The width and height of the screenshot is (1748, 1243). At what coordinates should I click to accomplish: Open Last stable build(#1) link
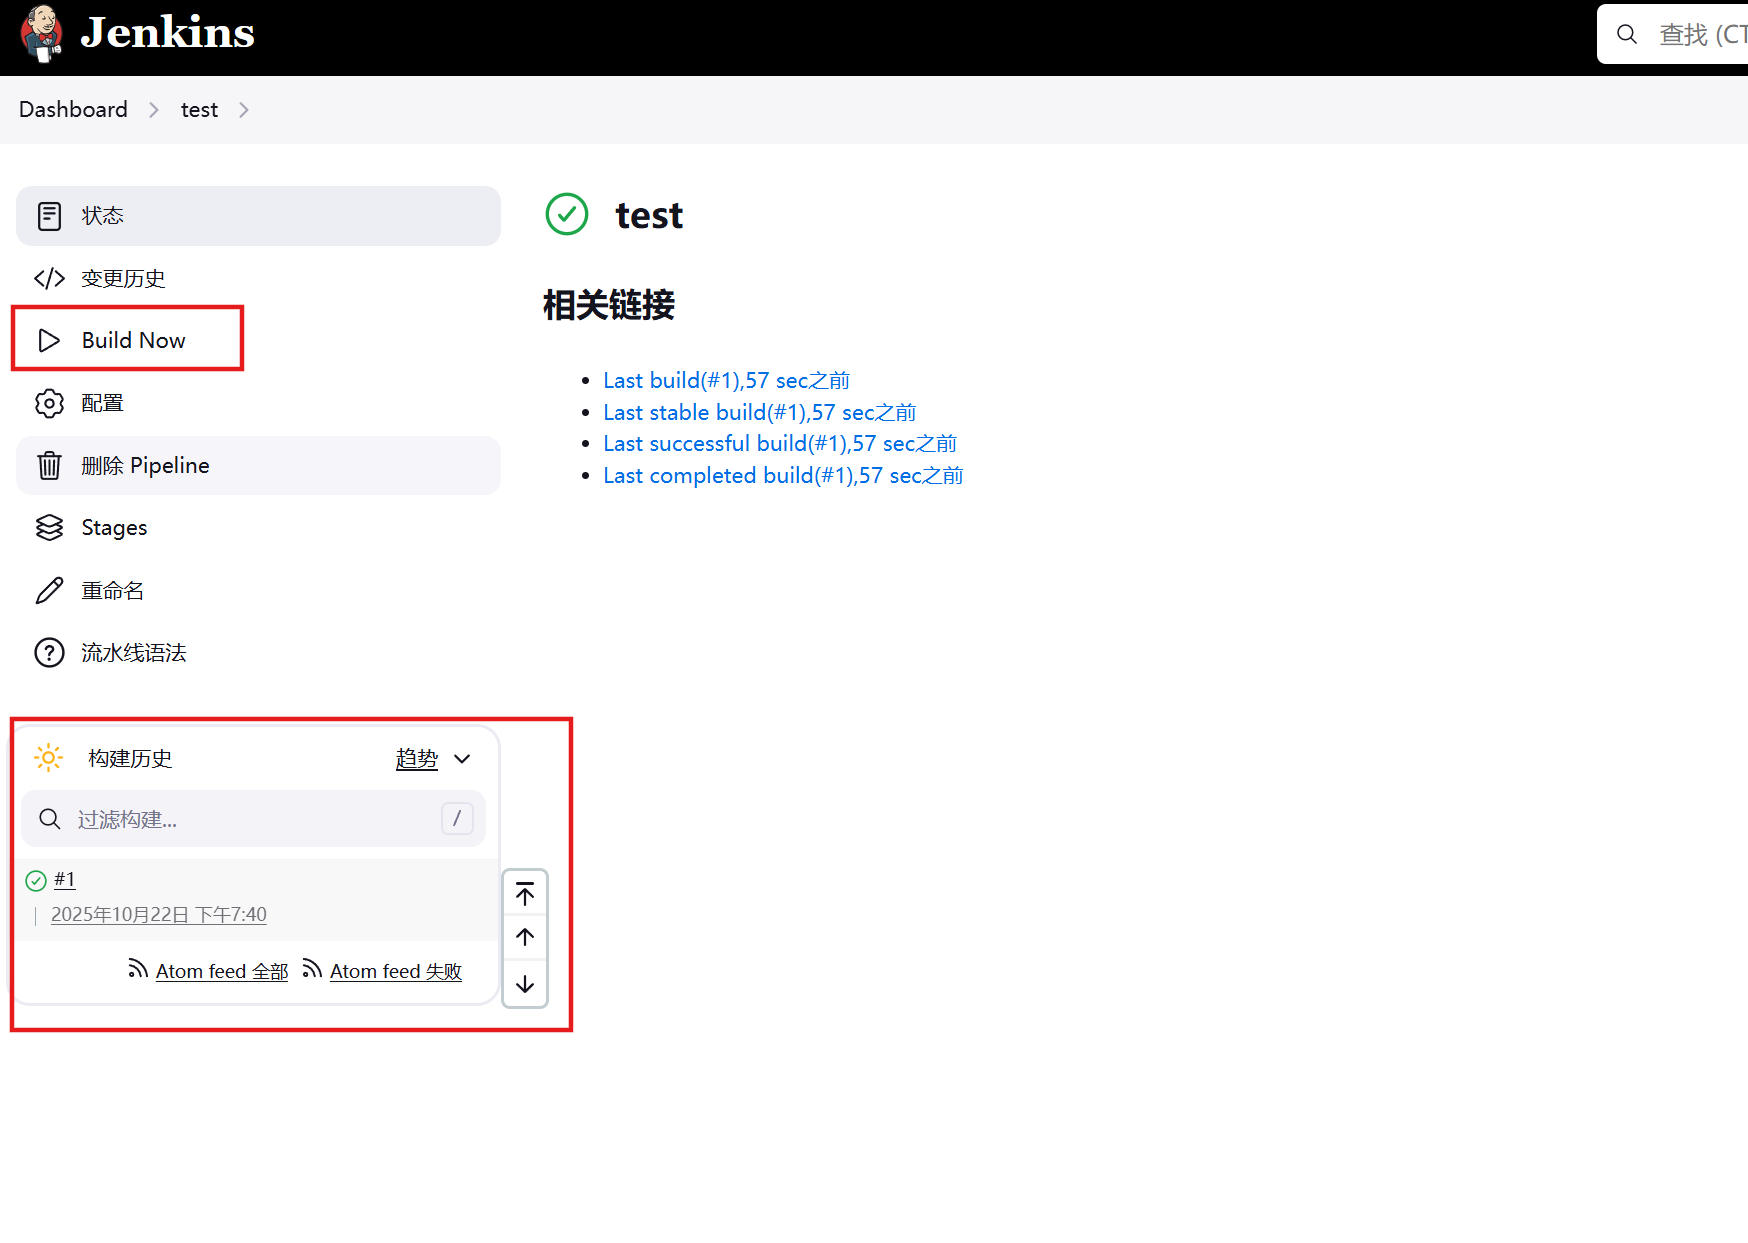point(759,412)
